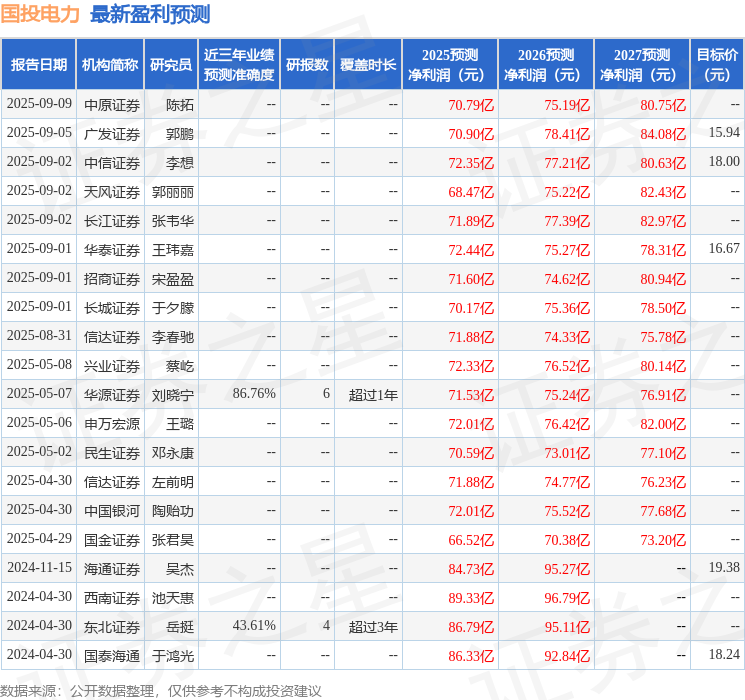This screenshot has height=700, width=745.
Task: Click 2026 profit value 78.41亿
Action: pyautogui.click(x=567, y=134)
